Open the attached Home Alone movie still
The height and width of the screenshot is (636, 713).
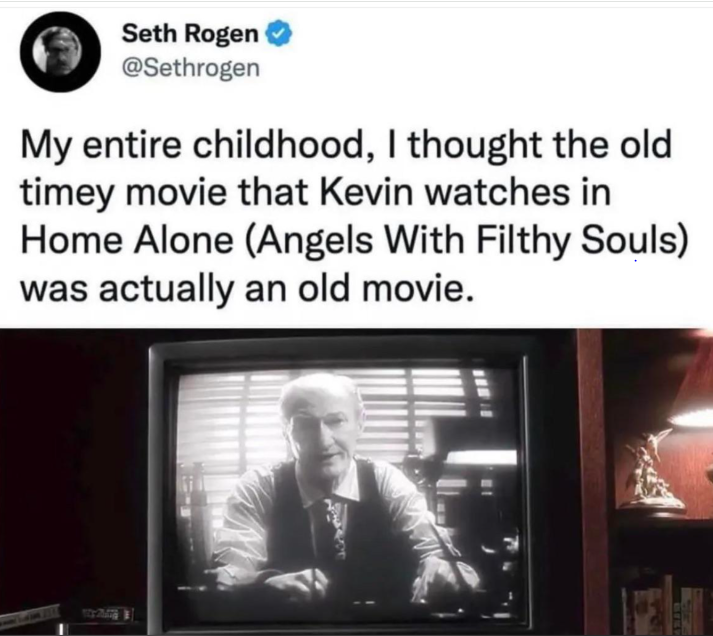[x=356, y=482]
